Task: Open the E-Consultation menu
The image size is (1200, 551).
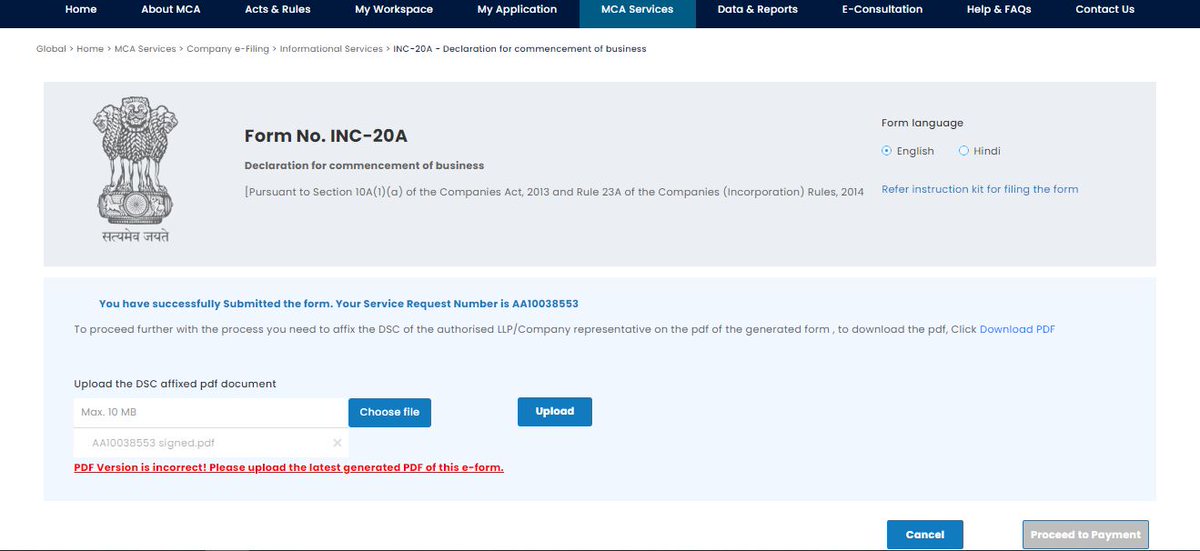Action: [x=882, y=10]
